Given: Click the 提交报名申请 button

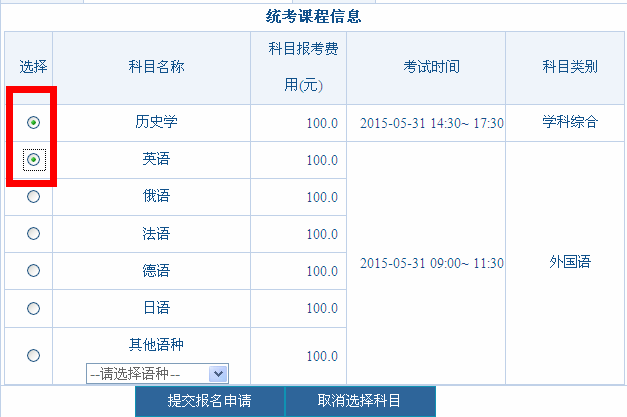Looking at the screenshot, I should tap(208, 401).
